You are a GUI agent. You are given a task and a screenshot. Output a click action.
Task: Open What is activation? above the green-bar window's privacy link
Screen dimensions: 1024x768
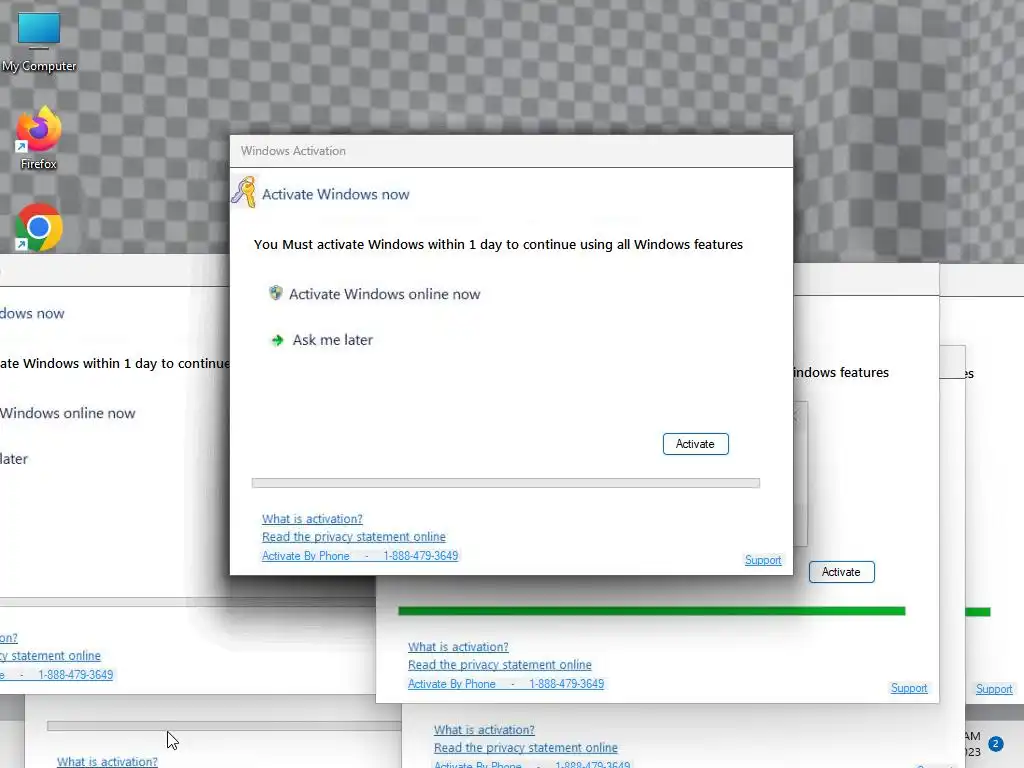coord(458,647)
